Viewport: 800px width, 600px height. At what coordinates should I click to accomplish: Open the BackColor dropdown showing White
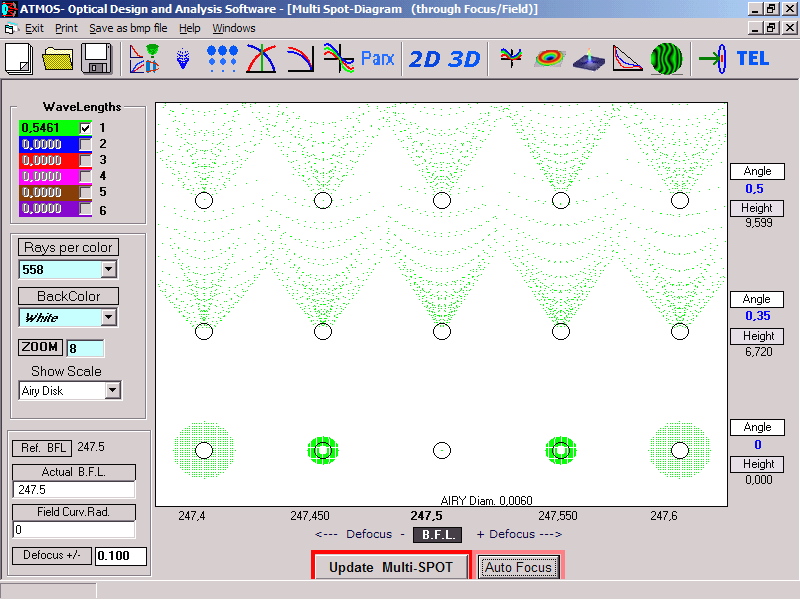(x=109, y=317)
